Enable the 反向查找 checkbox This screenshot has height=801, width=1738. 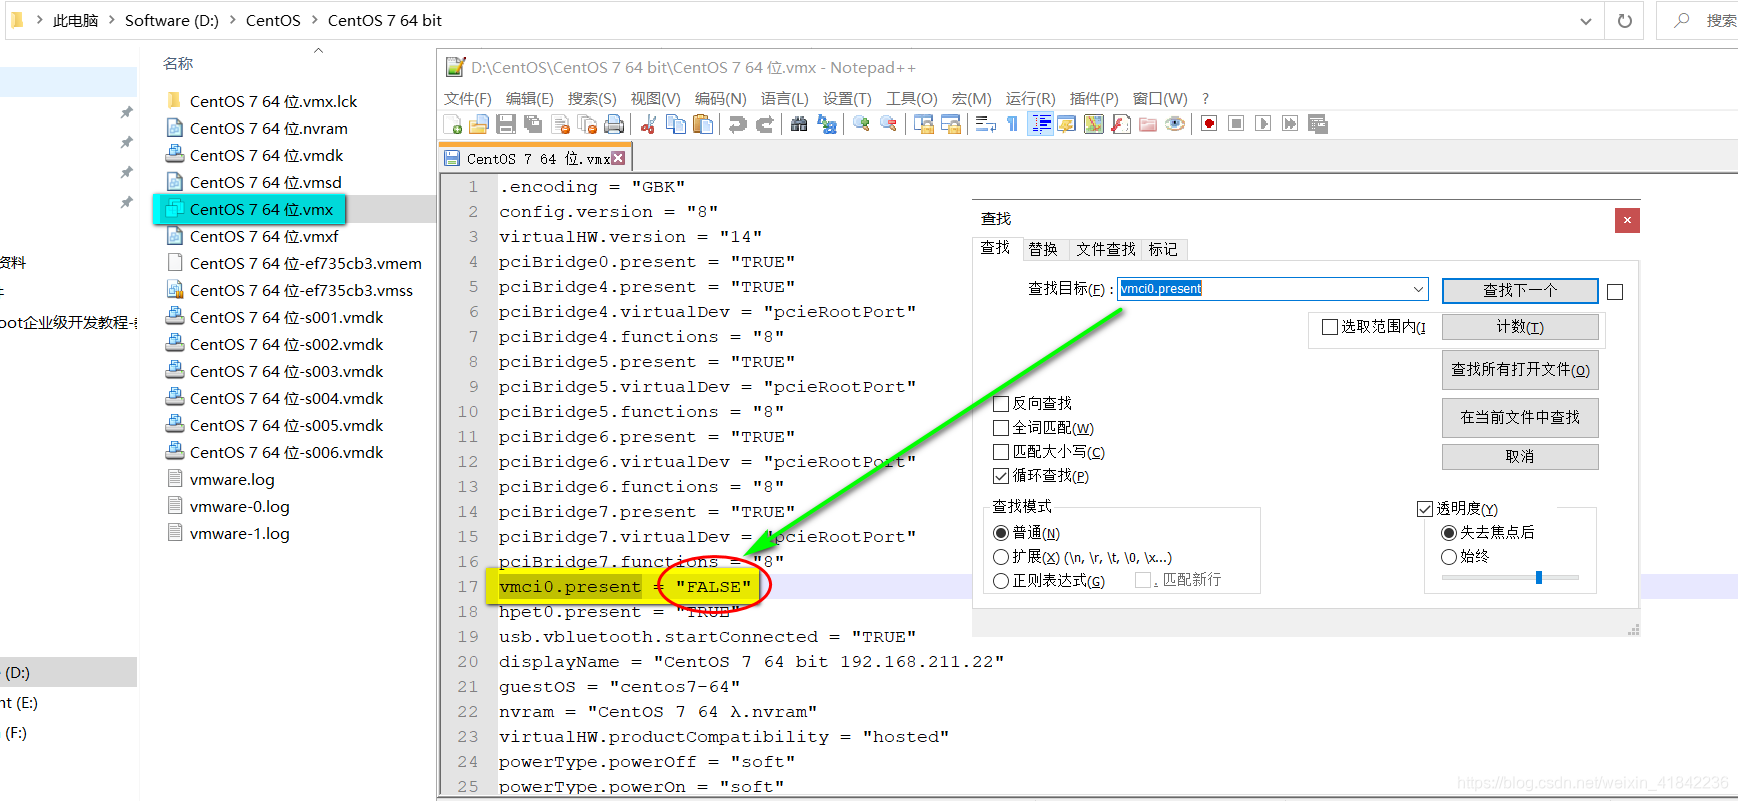tap(1001, 404)
